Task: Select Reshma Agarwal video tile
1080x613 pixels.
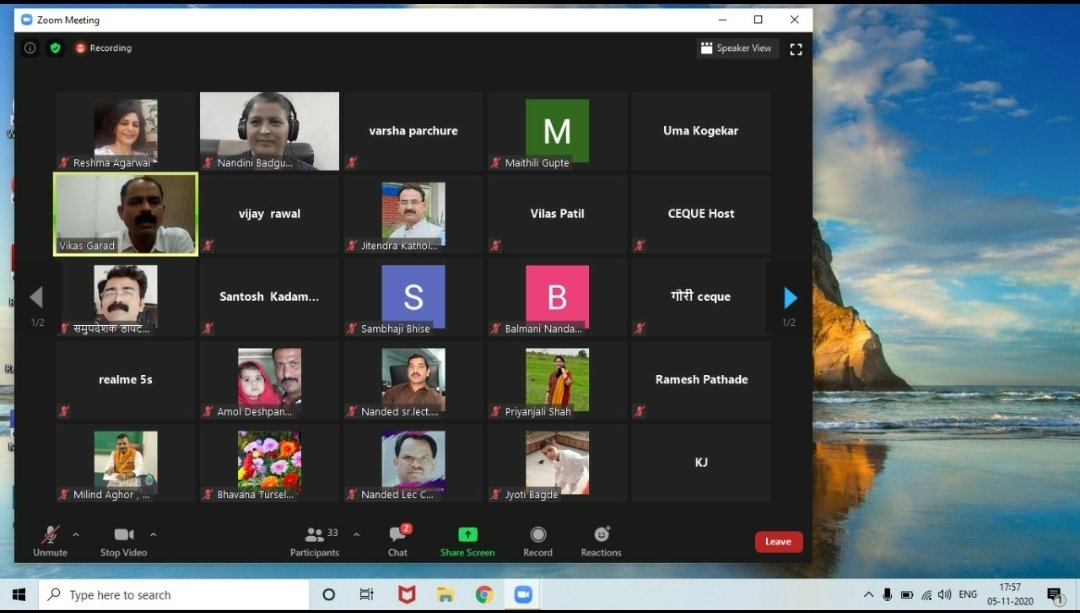Action: [x=125, y=131]
